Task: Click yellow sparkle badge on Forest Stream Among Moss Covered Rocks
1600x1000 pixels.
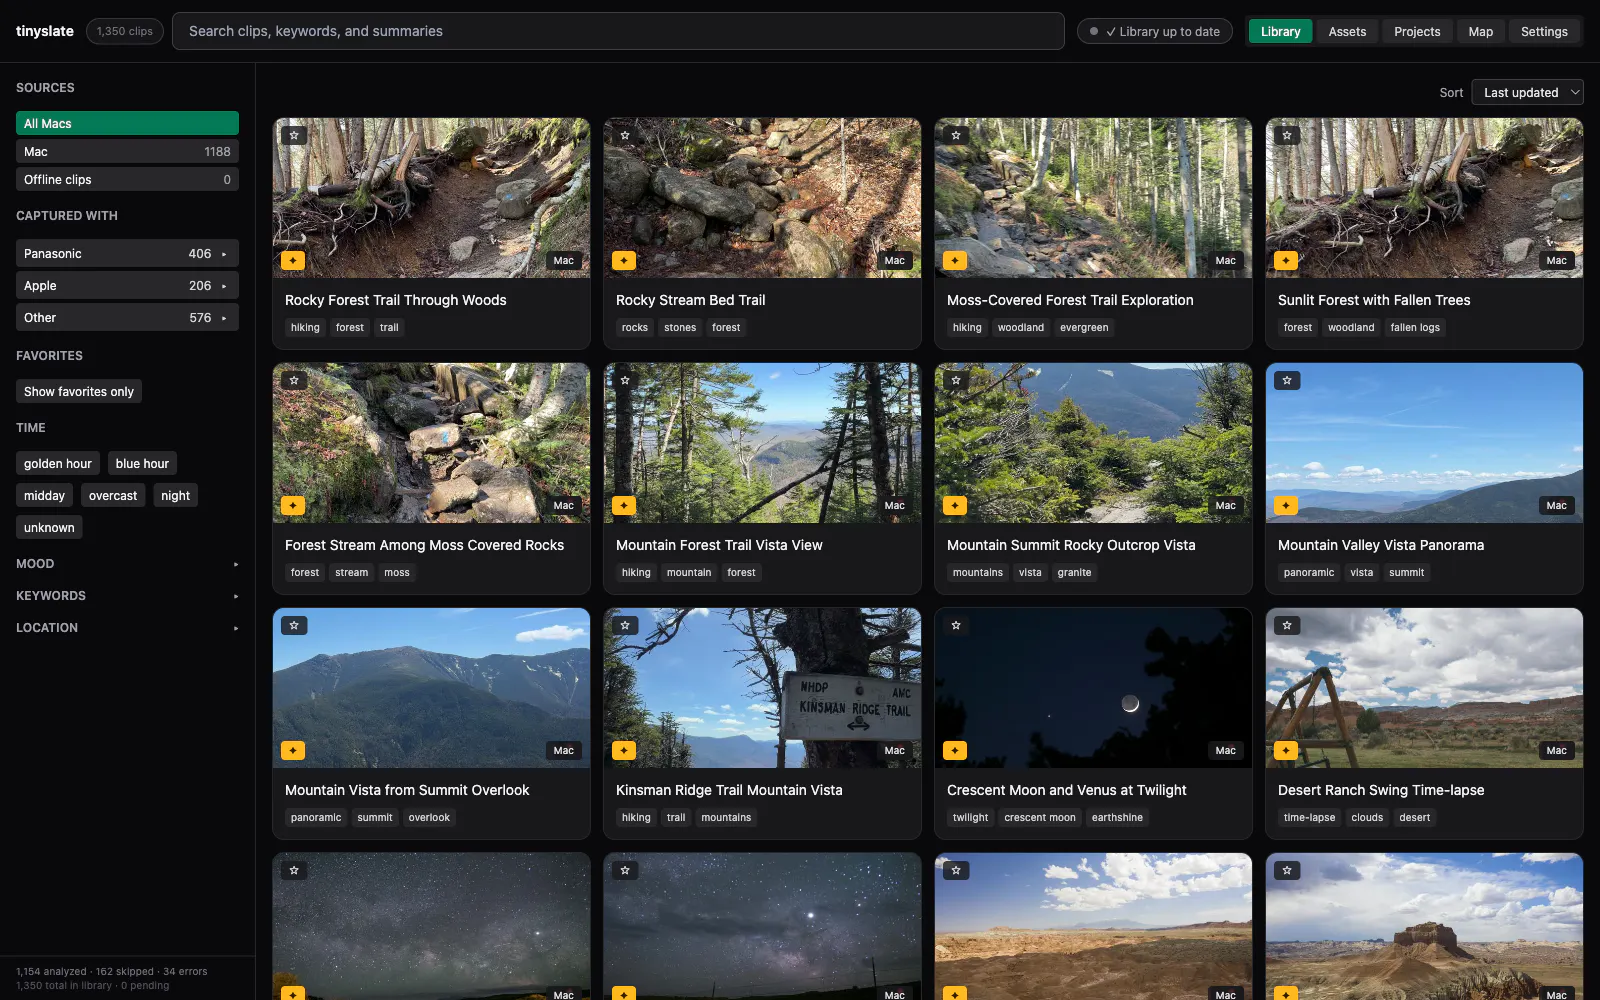Action: point(293,505)
